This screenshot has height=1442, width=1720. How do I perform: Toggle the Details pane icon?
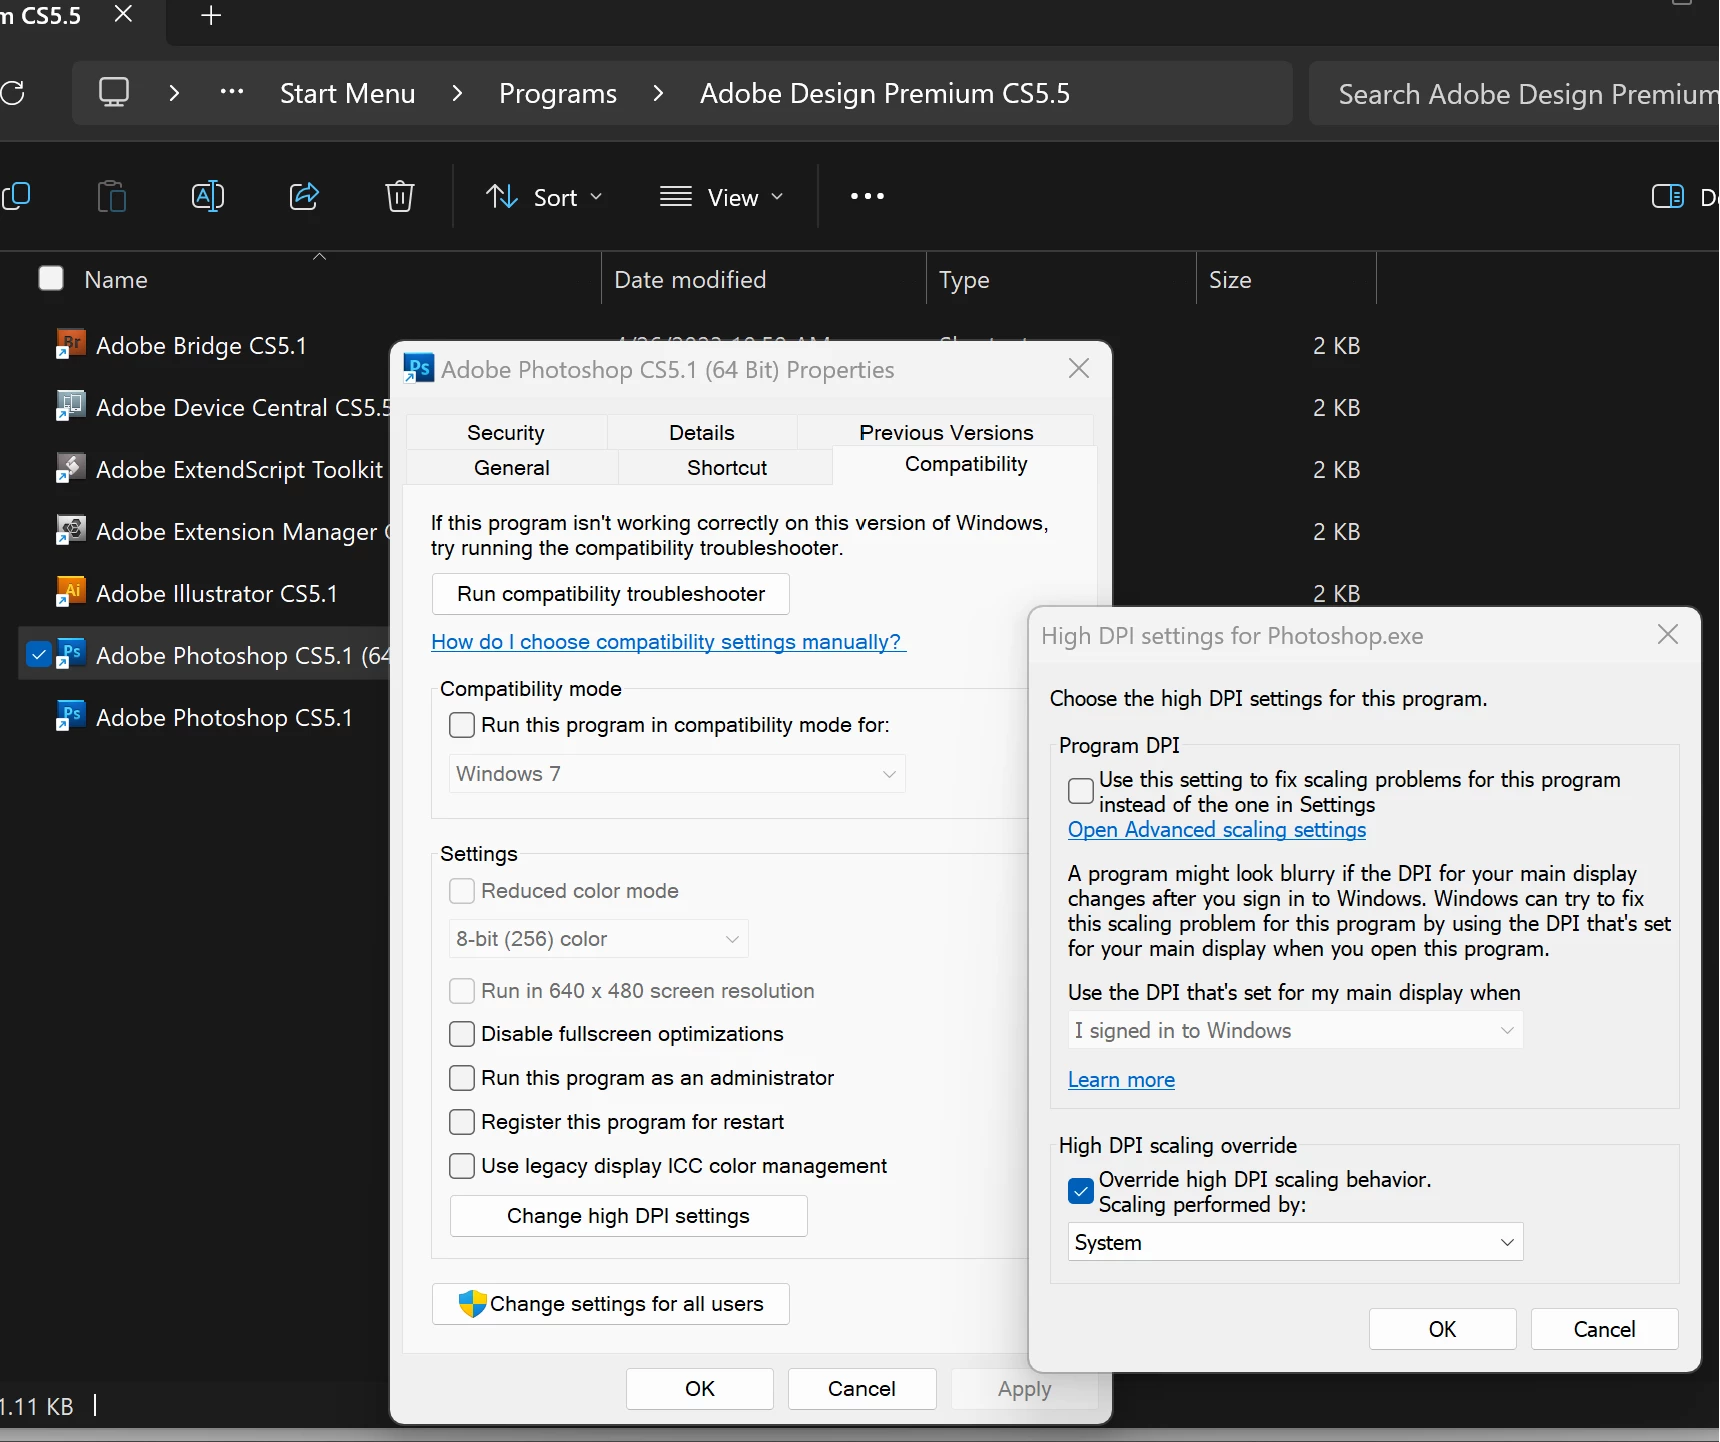[x=1668, y=196]
